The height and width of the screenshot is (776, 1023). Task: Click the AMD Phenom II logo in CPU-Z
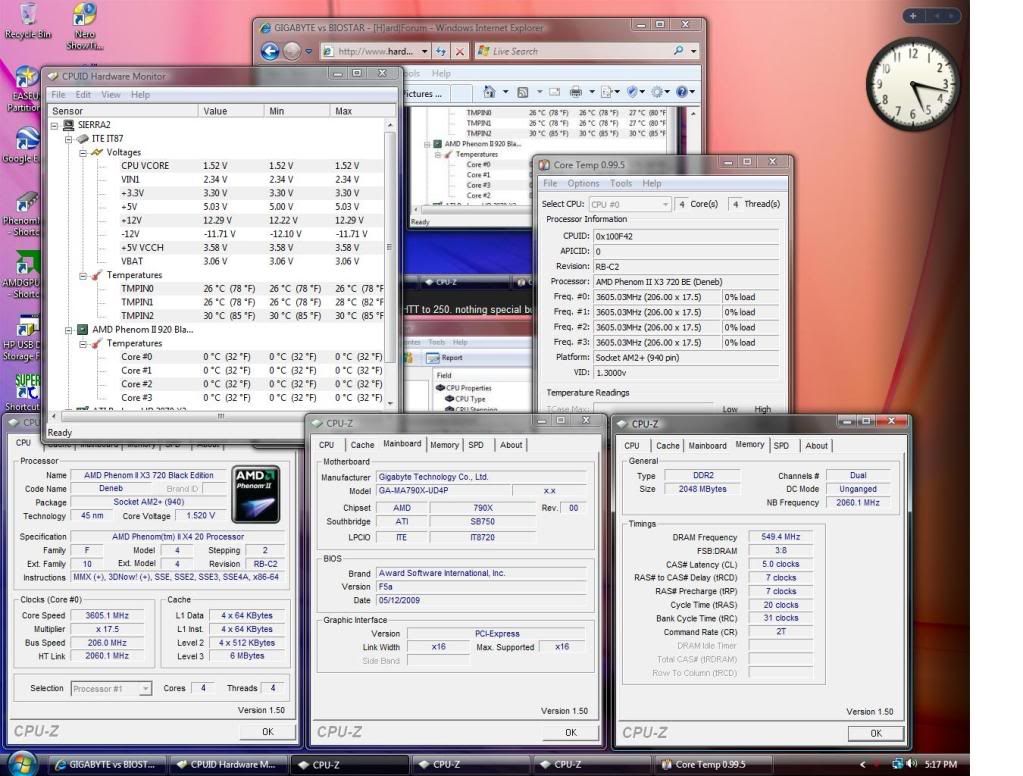point(256,494)
